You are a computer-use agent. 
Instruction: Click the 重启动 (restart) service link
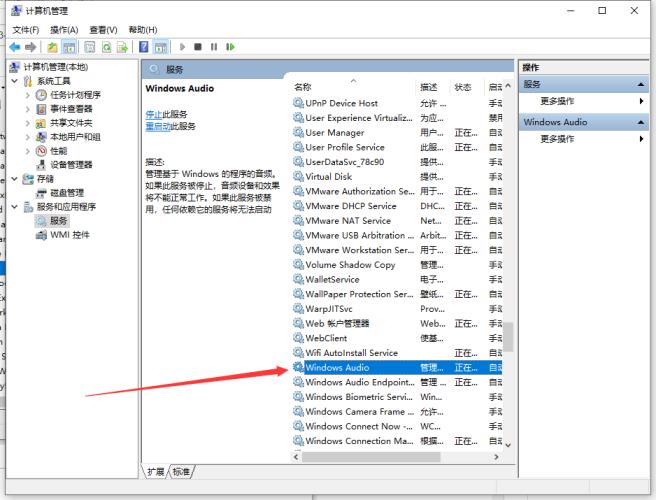pyautogui.click(x=156, y=127)
